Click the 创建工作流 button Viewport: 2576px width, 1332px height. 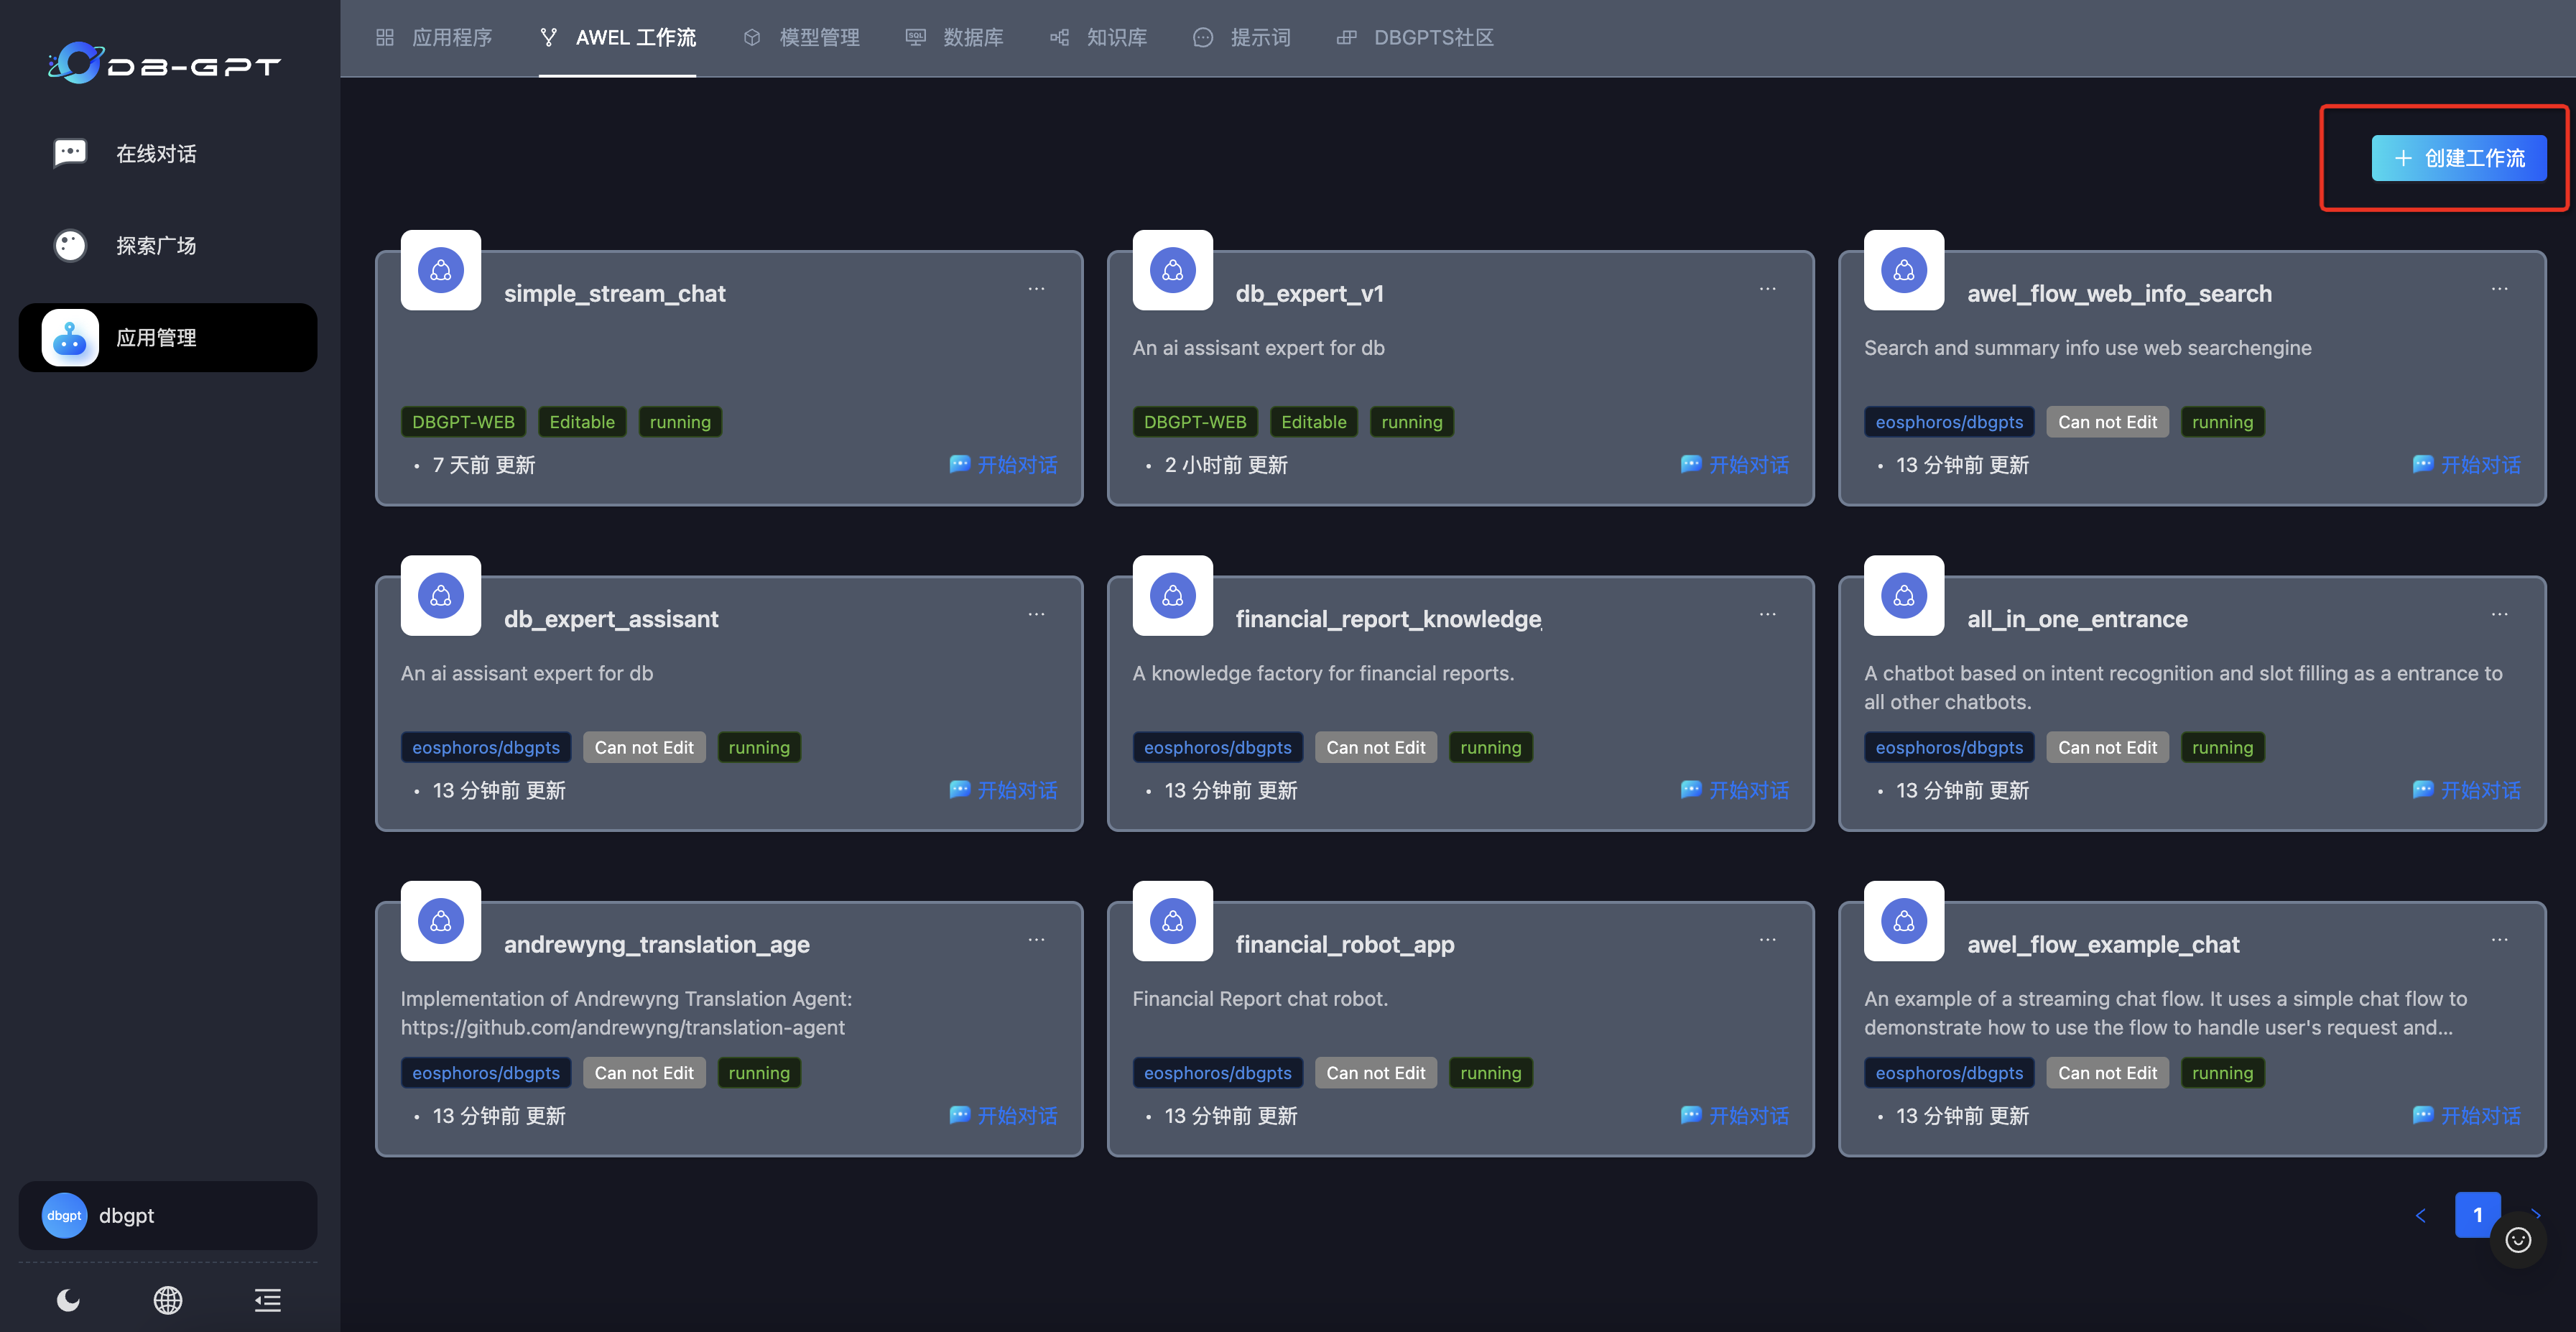[x=2458, y=158]
